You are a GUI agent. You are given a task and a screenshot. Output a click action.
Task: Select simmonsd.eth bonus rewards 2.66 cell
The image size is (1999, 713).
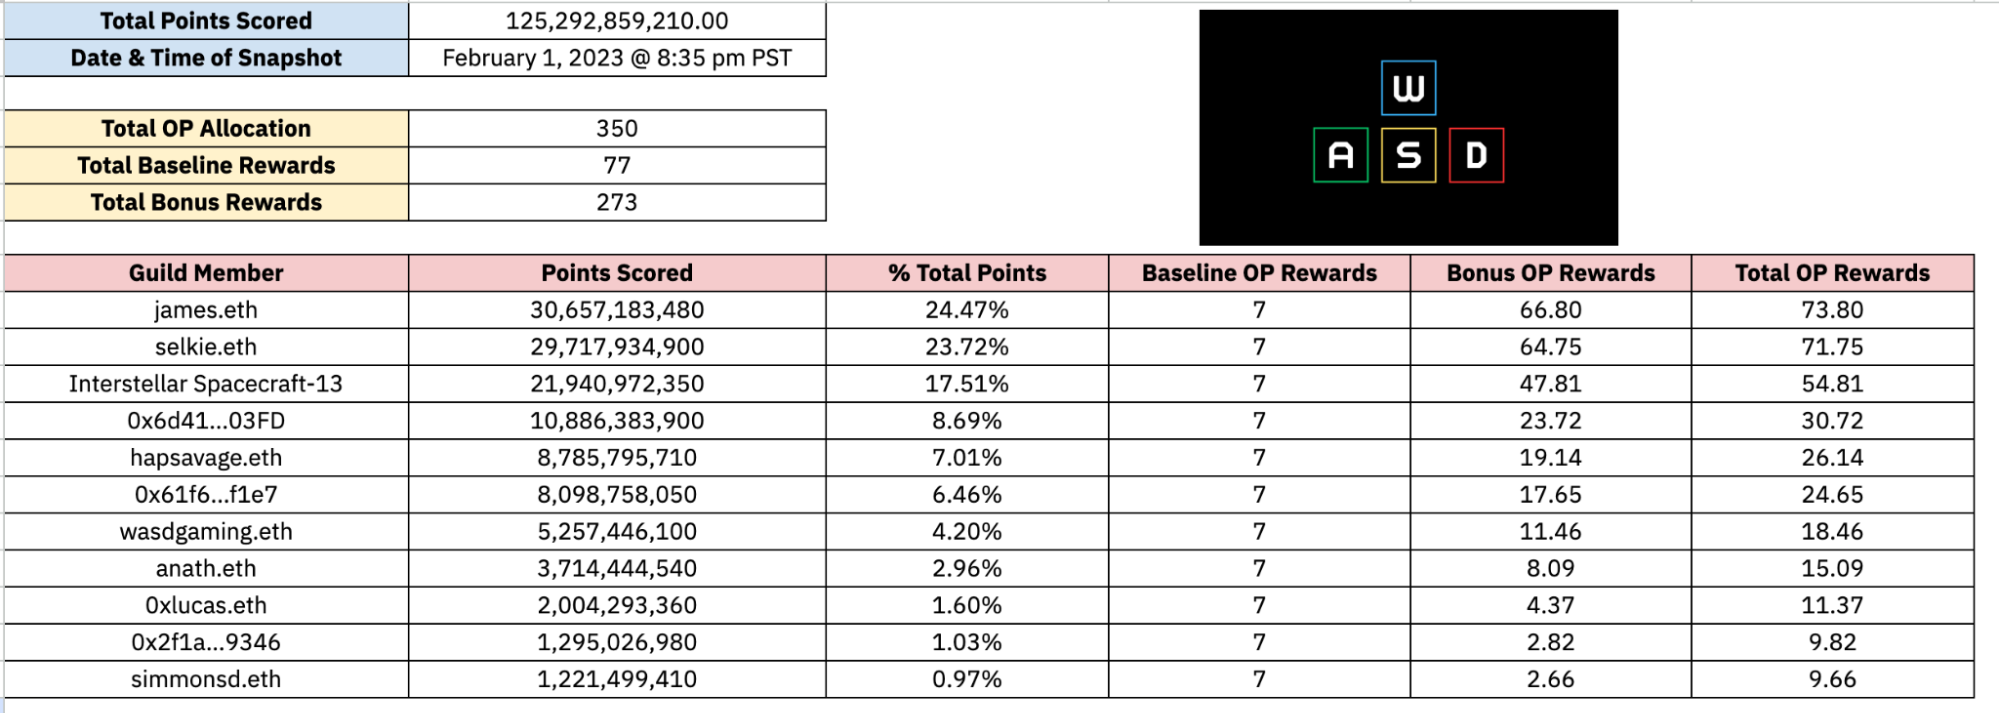tap(1550, 680)
